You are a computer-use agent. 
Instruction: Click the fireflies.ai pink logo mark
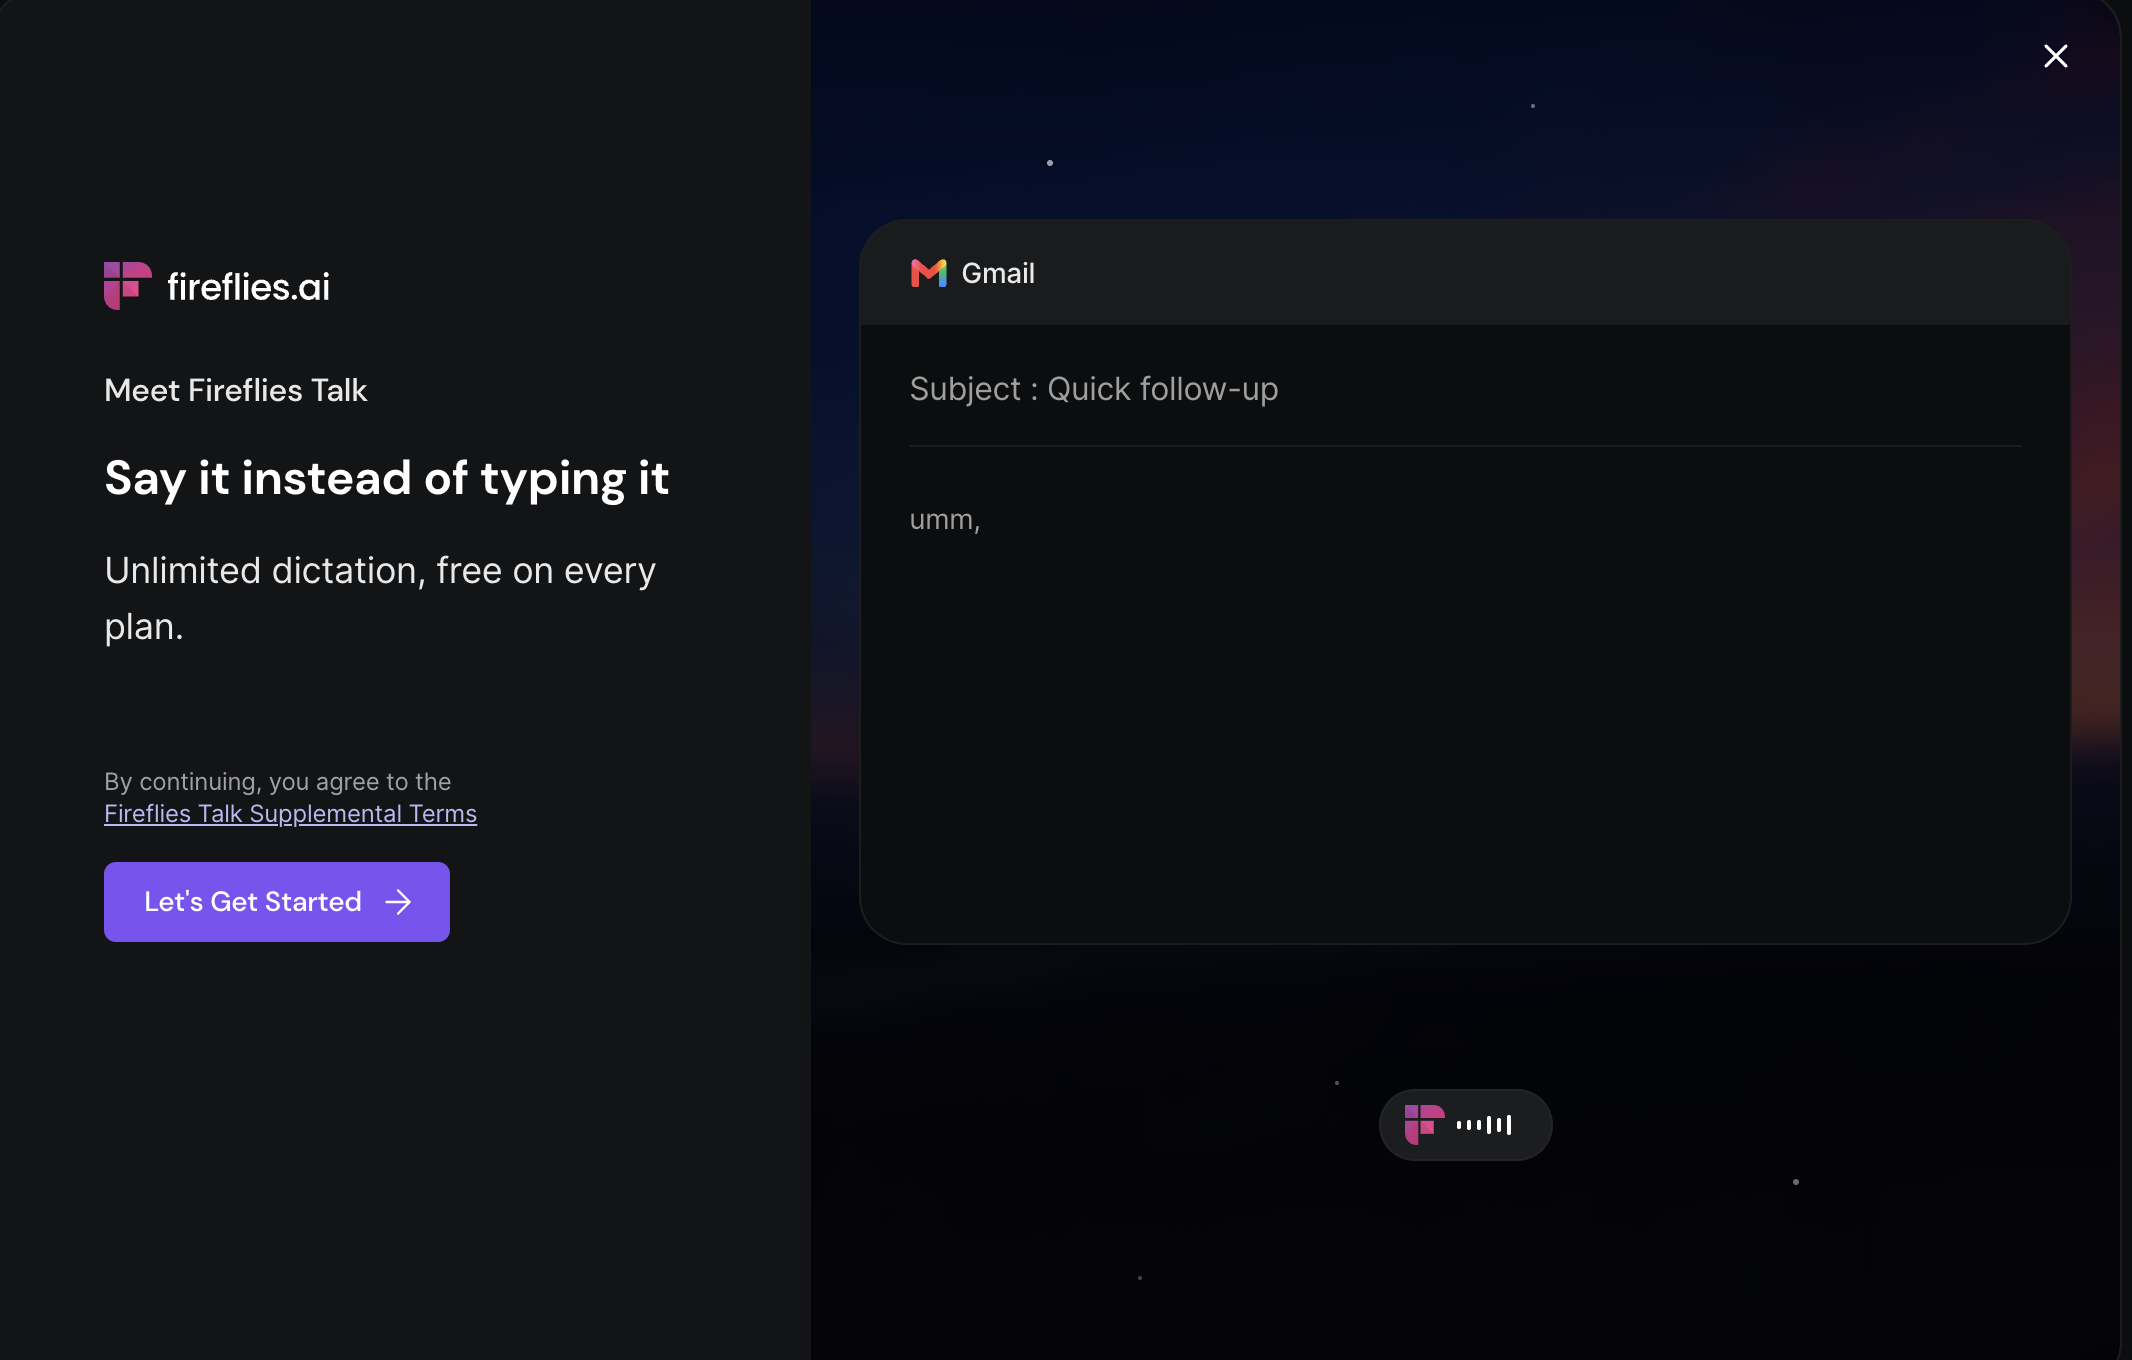[128, 286]
